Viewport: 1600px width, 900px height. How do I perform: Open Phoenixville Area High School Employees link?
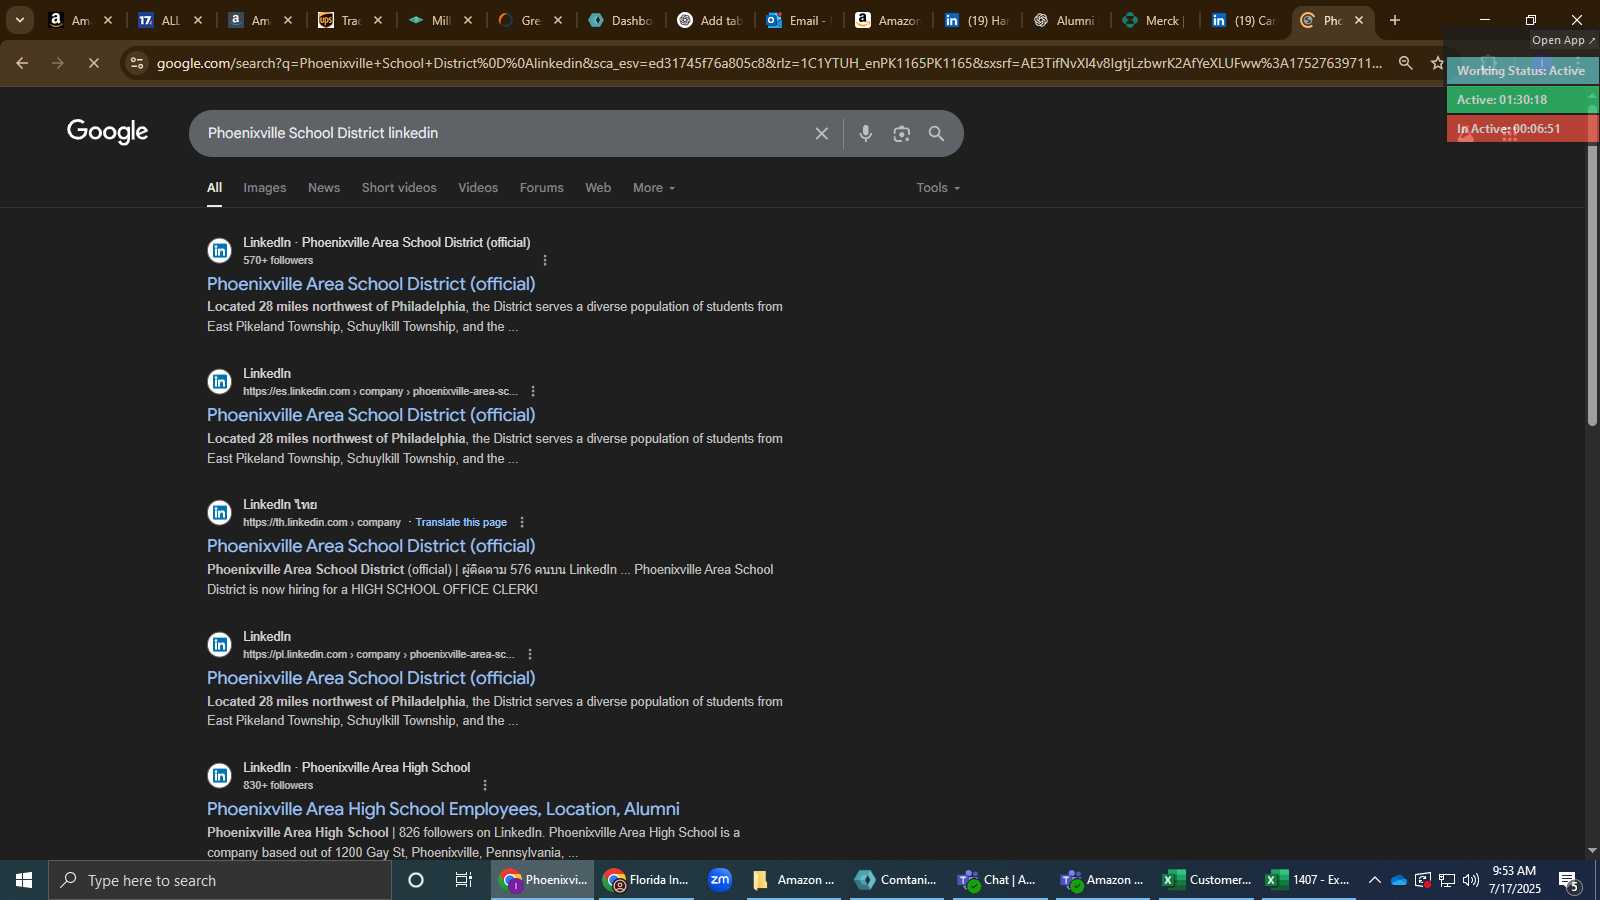pos(443,809)
